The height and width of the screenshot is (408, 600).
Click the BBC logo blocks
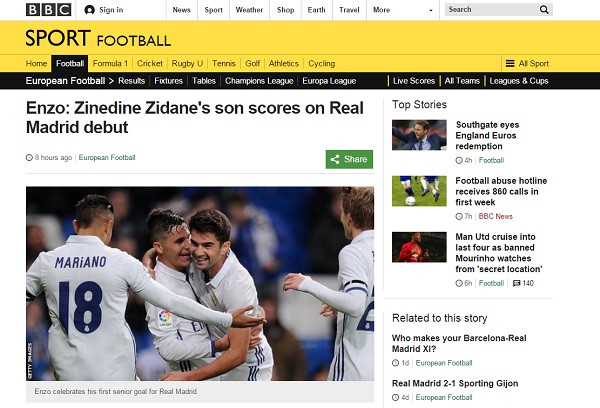[45, 9]
